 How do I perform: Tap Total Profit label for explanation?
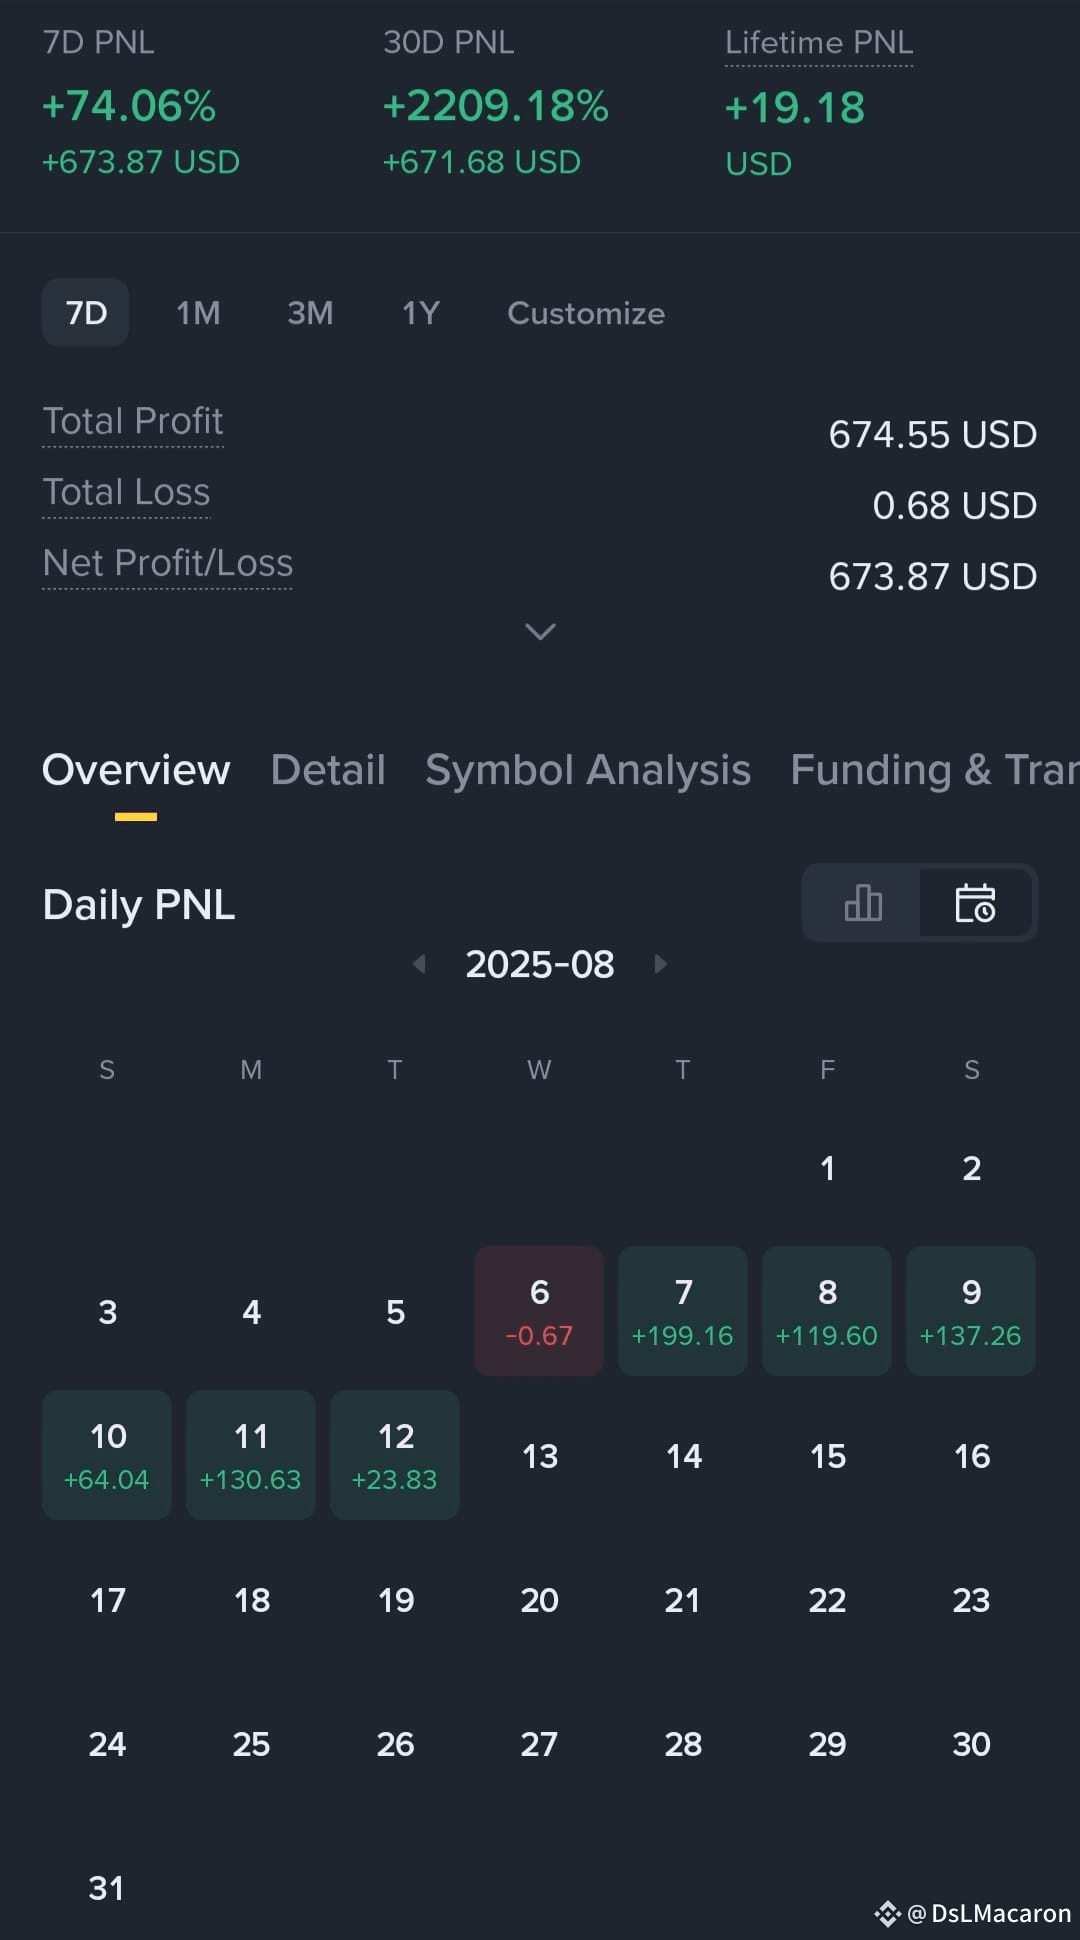pos(133,421)
